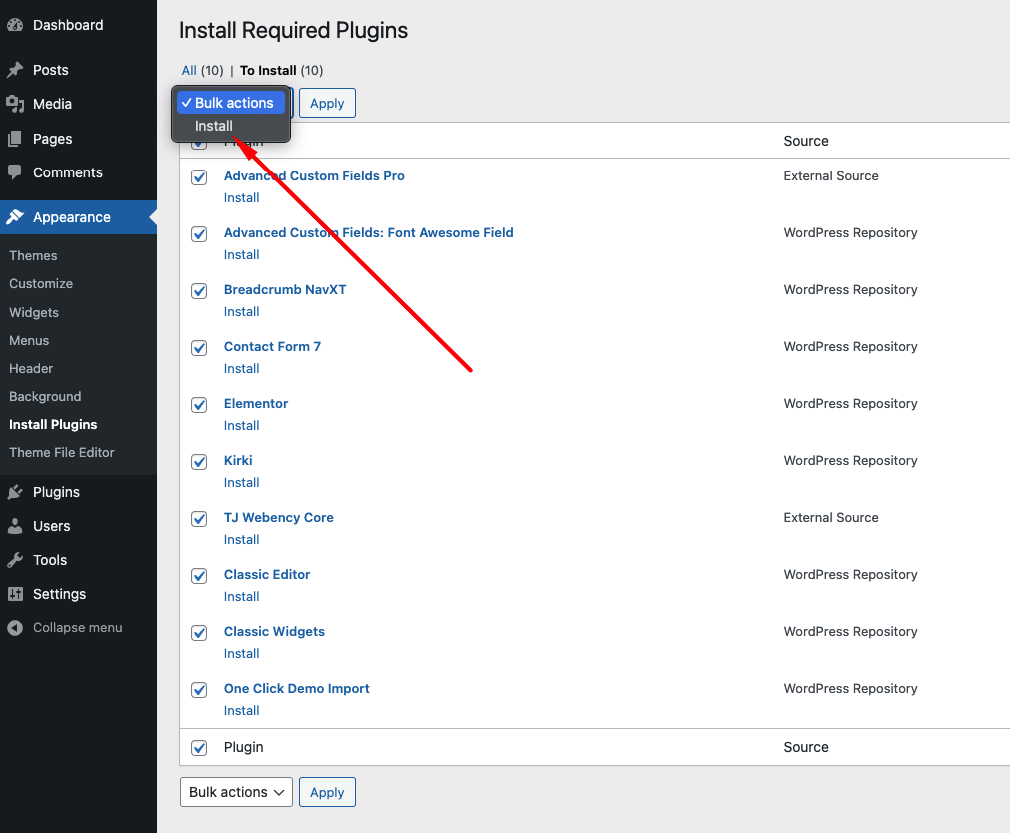Uncheck the TJ Webency Core checkbox
Image resolution: width=1010 pixels, height=833 pixels.
199,519
